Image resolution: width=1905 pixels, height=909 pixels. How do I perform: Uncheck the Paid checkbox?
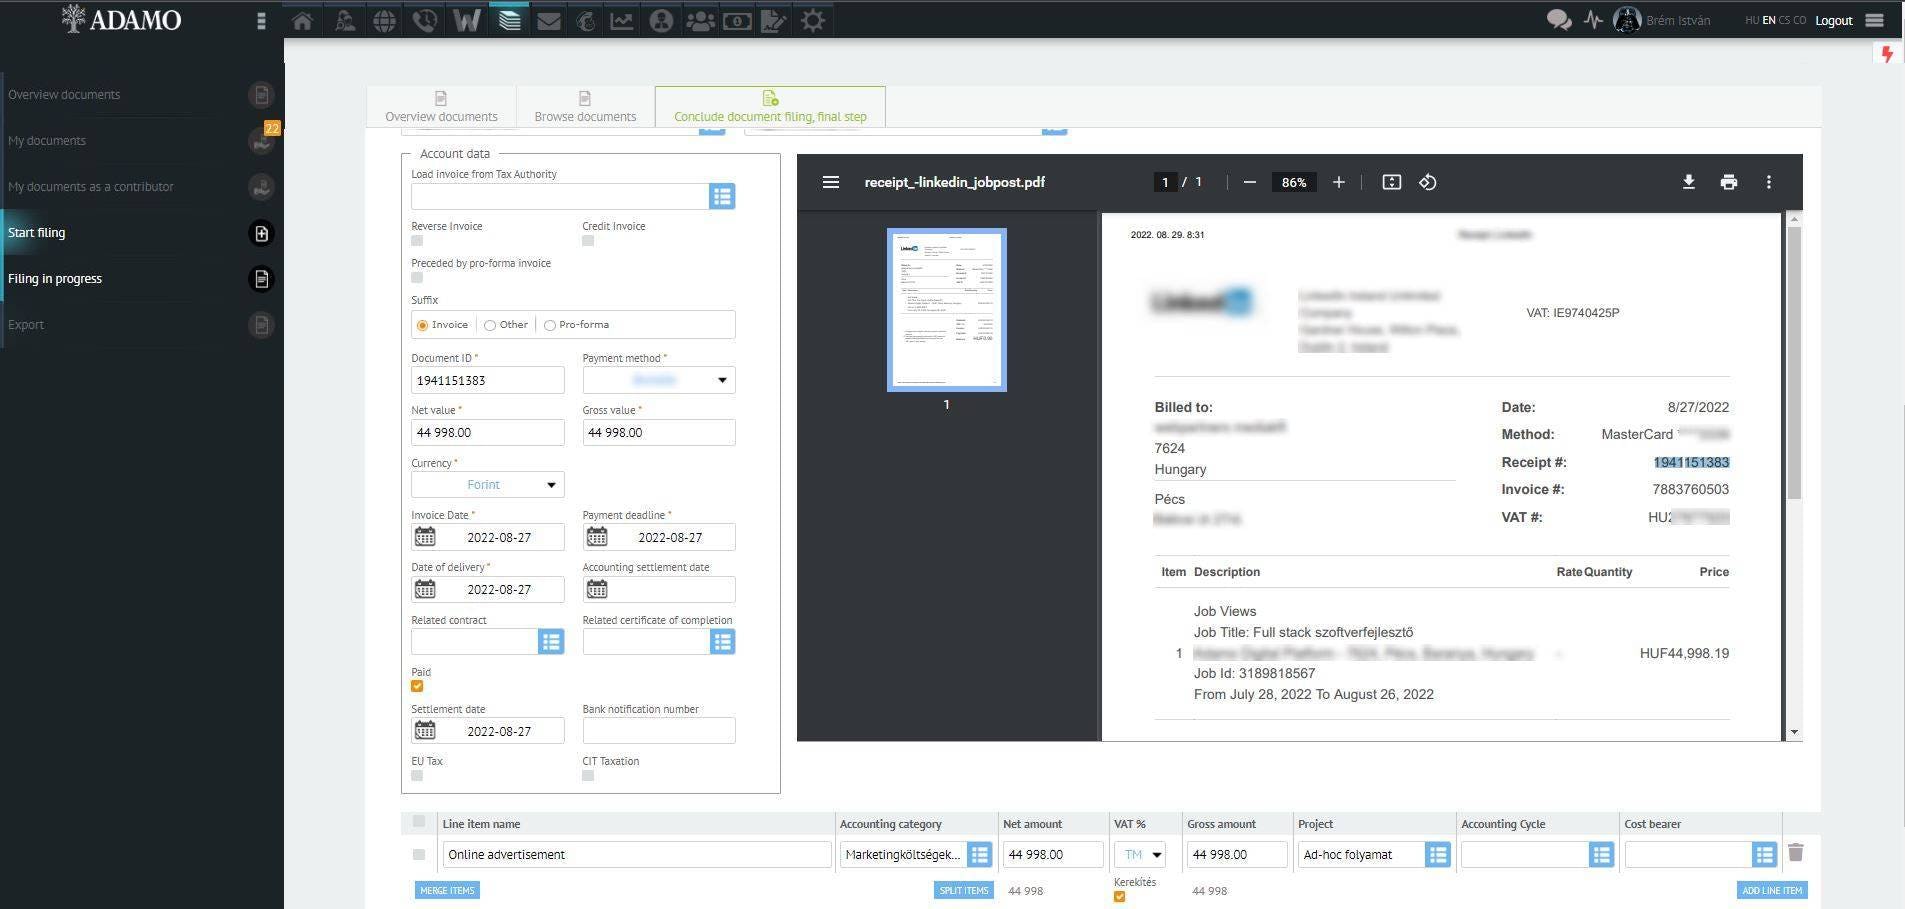(x=416, y=686)
